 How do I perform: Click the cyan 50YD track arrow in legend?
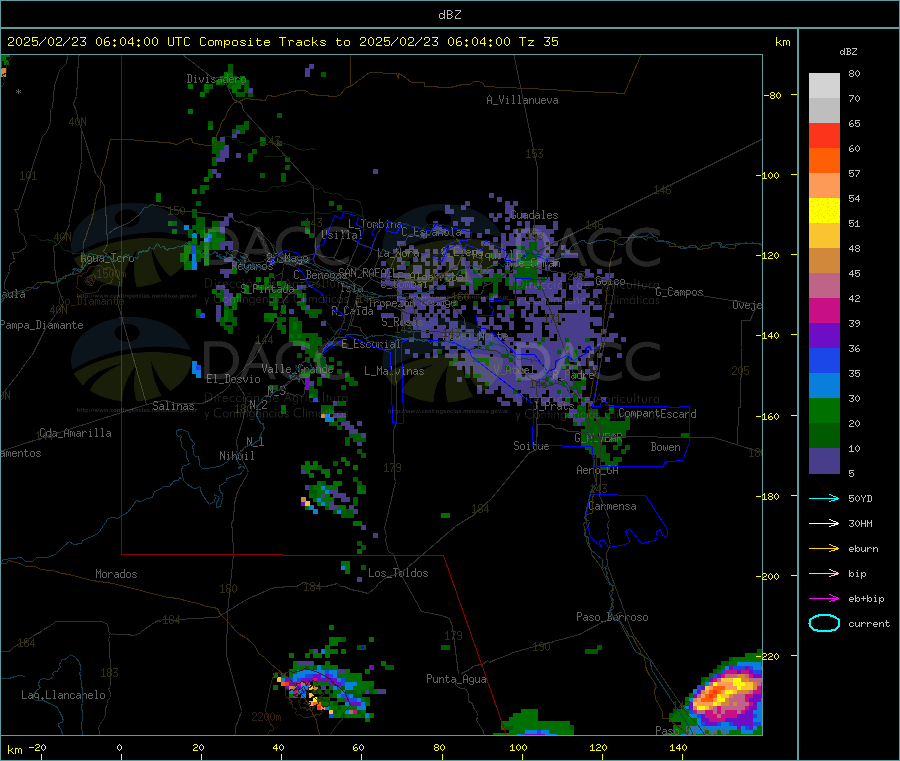(x=824, y=498)
